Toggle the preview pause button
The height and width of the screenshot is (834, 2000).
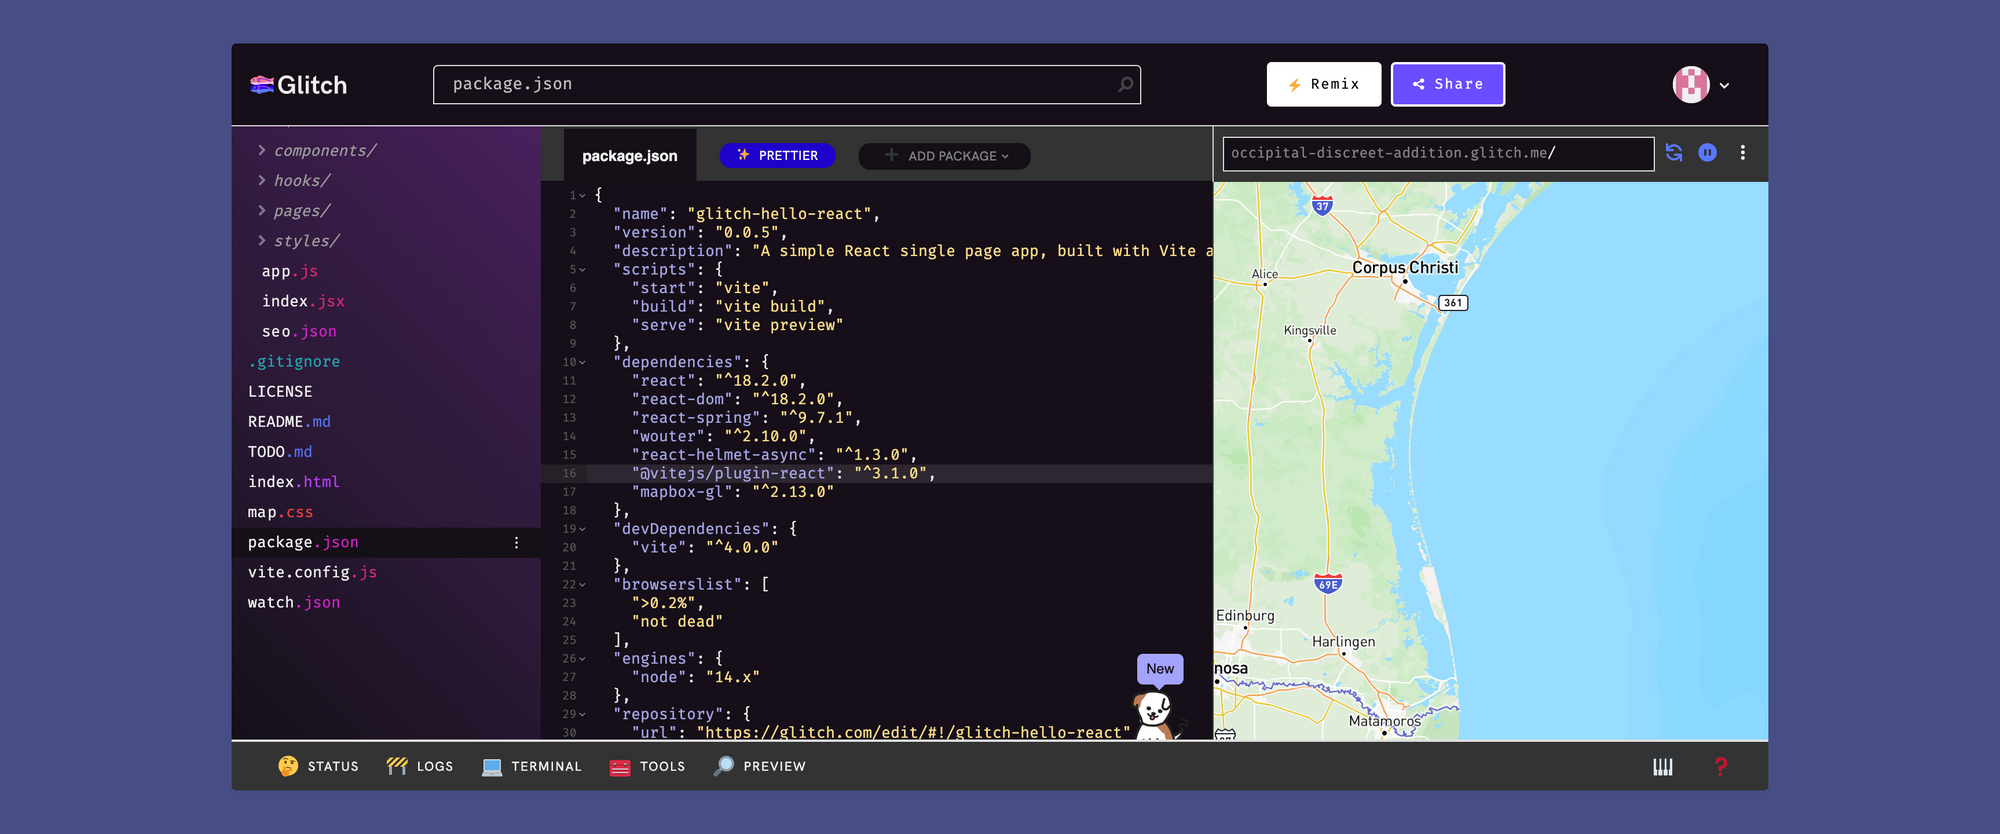click(x=1708, y=153)
